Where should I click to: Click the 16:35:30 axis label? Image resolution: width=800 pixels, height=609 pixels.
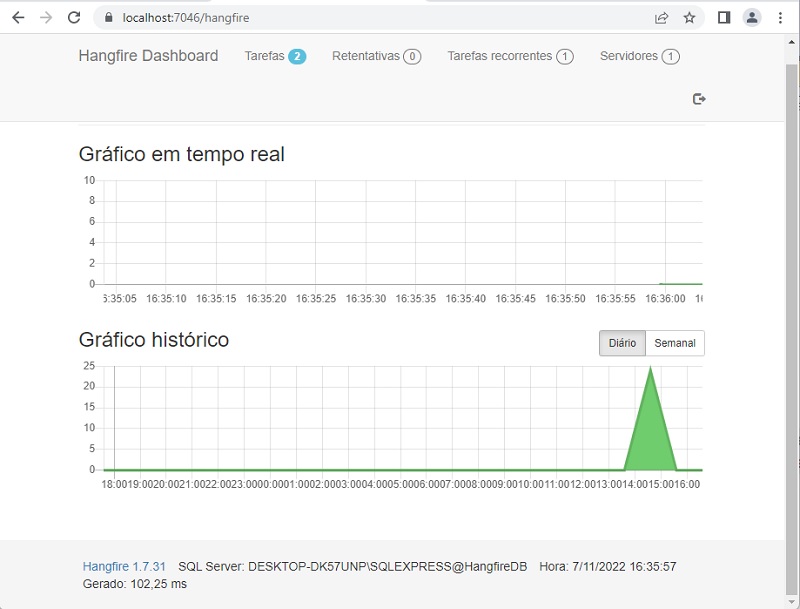tap(366, 299)
